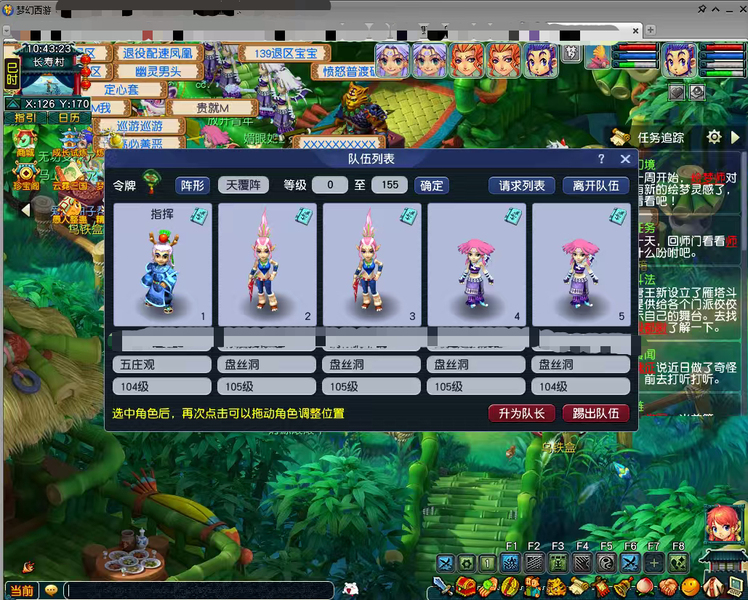Activate the F8 skill shortcut slot

point(678,563)
